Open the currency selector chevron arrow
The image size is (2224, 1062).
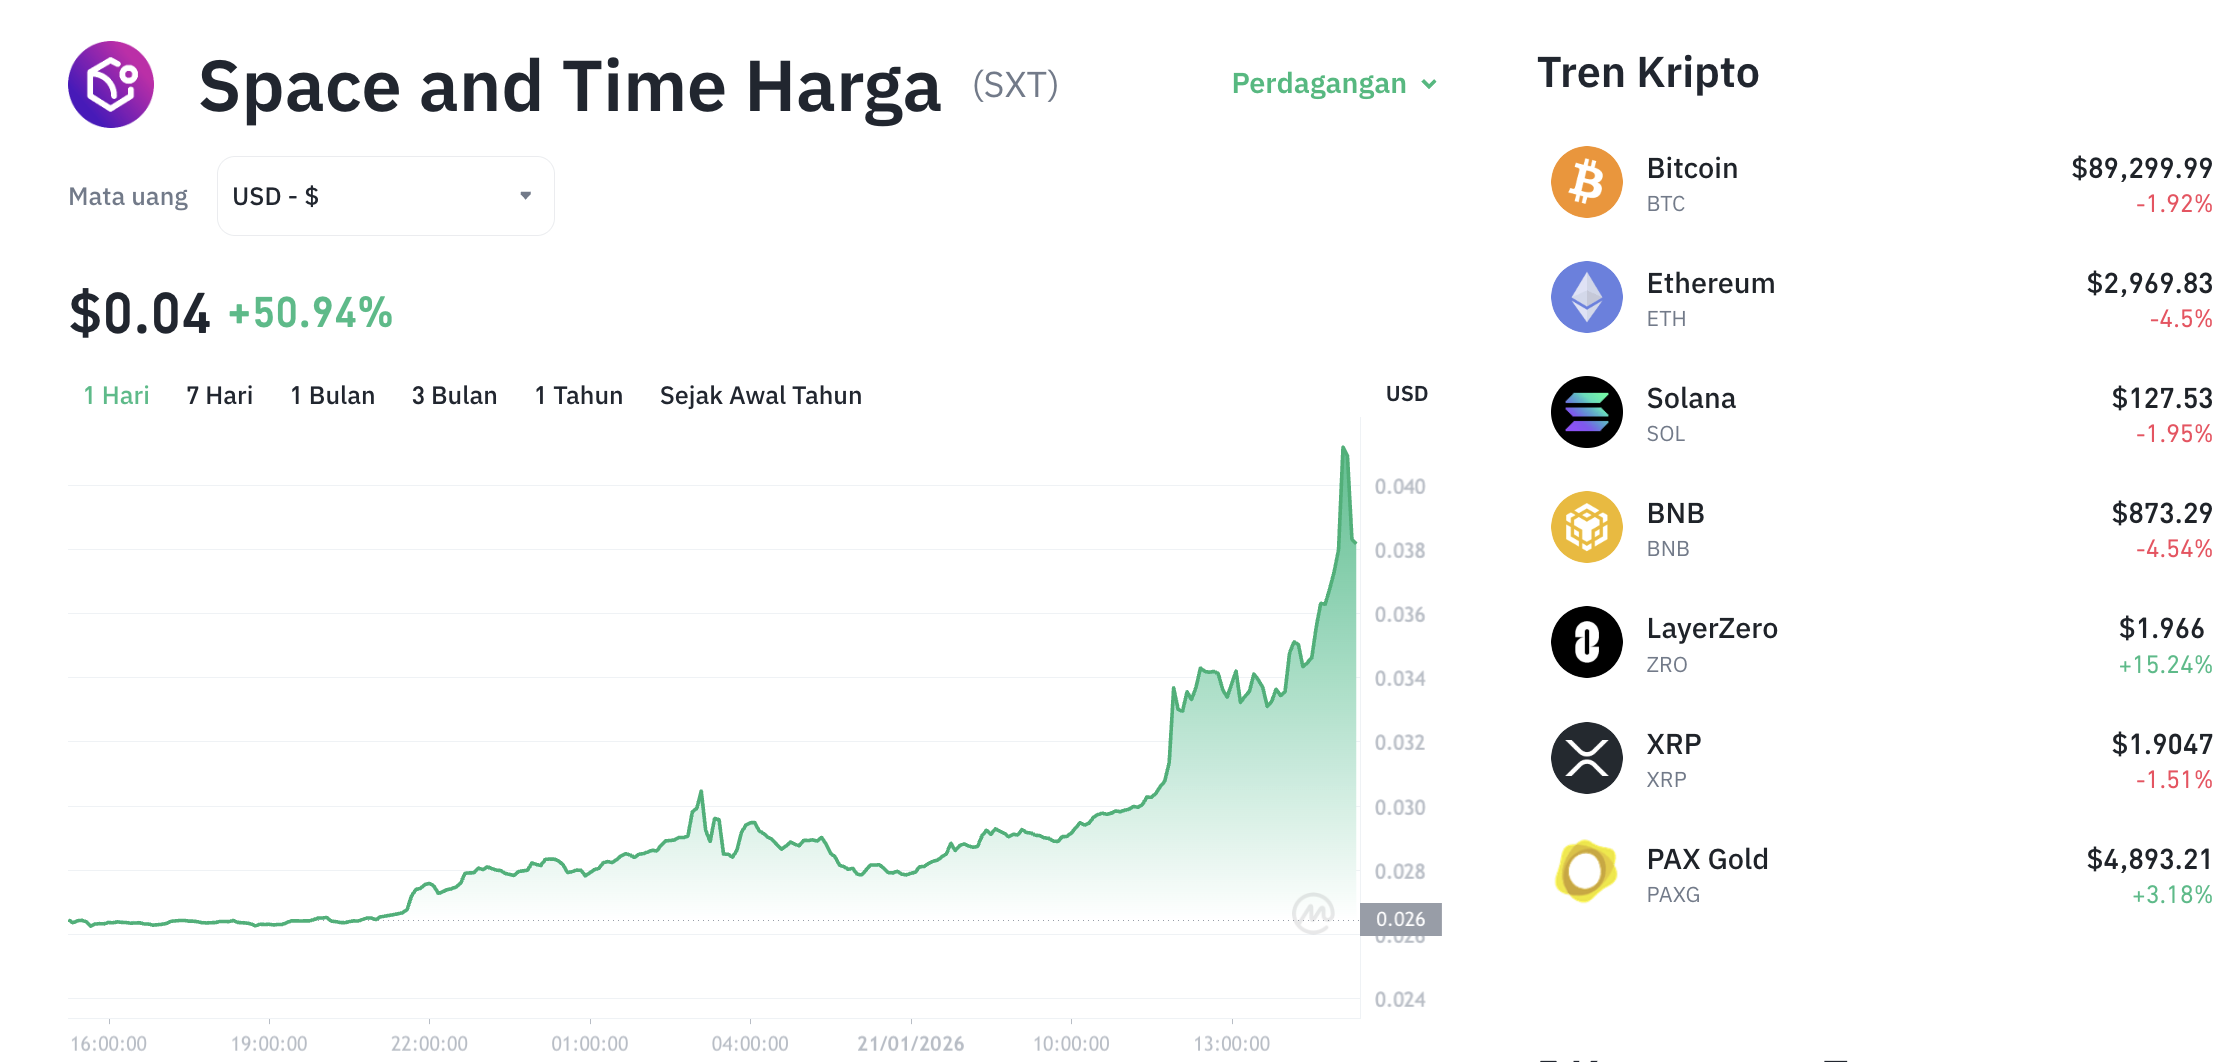tap(527, 196)
